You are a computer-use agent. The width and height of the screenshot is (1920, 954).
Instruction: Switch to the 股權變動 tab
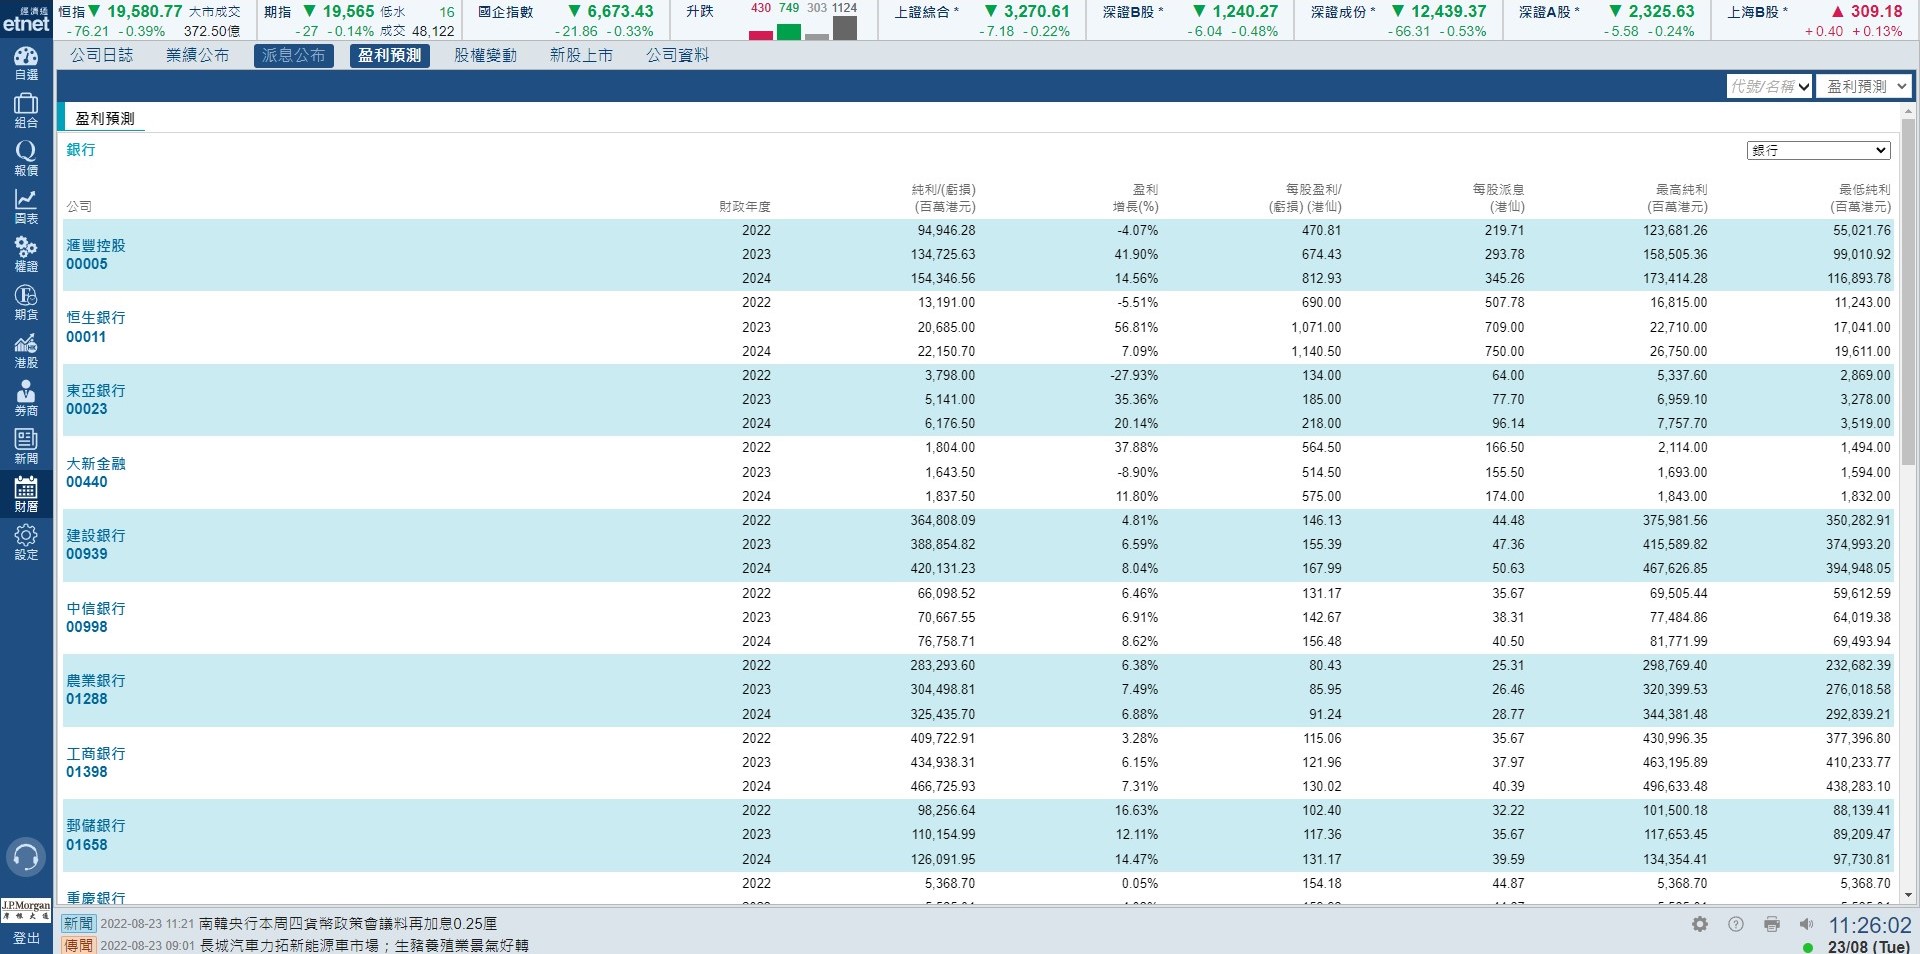(x=485, y=56)
